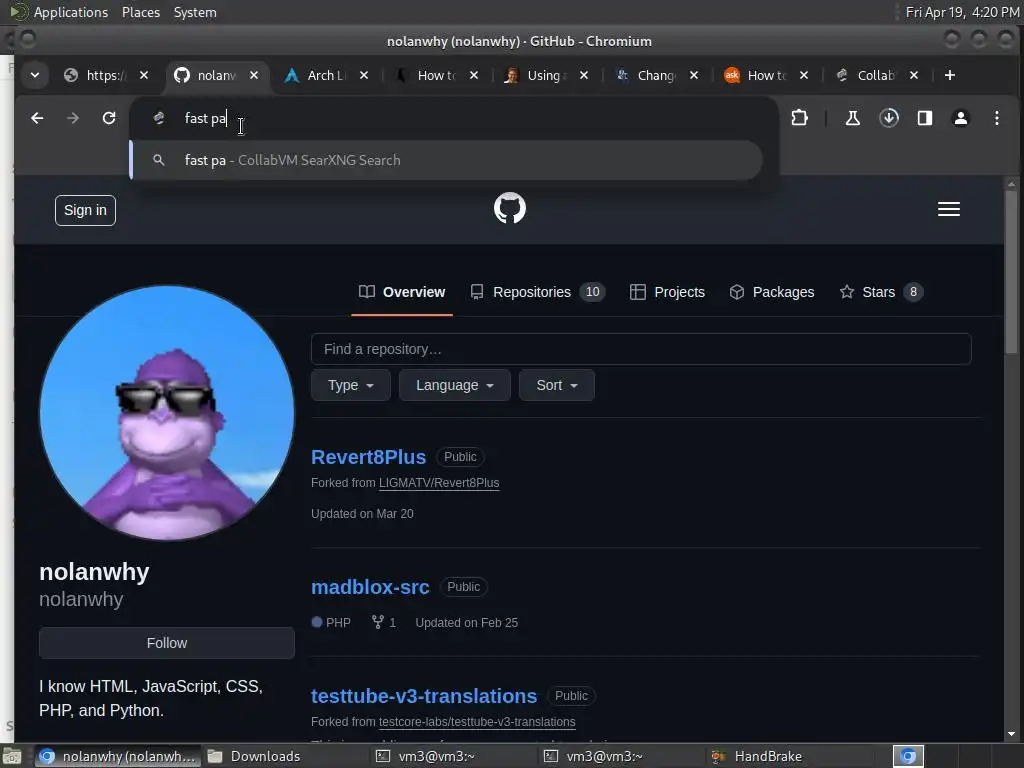Expand the Type filter dropdown
The width and height of the screenshot is (1024, 768).
pos(351,385)
